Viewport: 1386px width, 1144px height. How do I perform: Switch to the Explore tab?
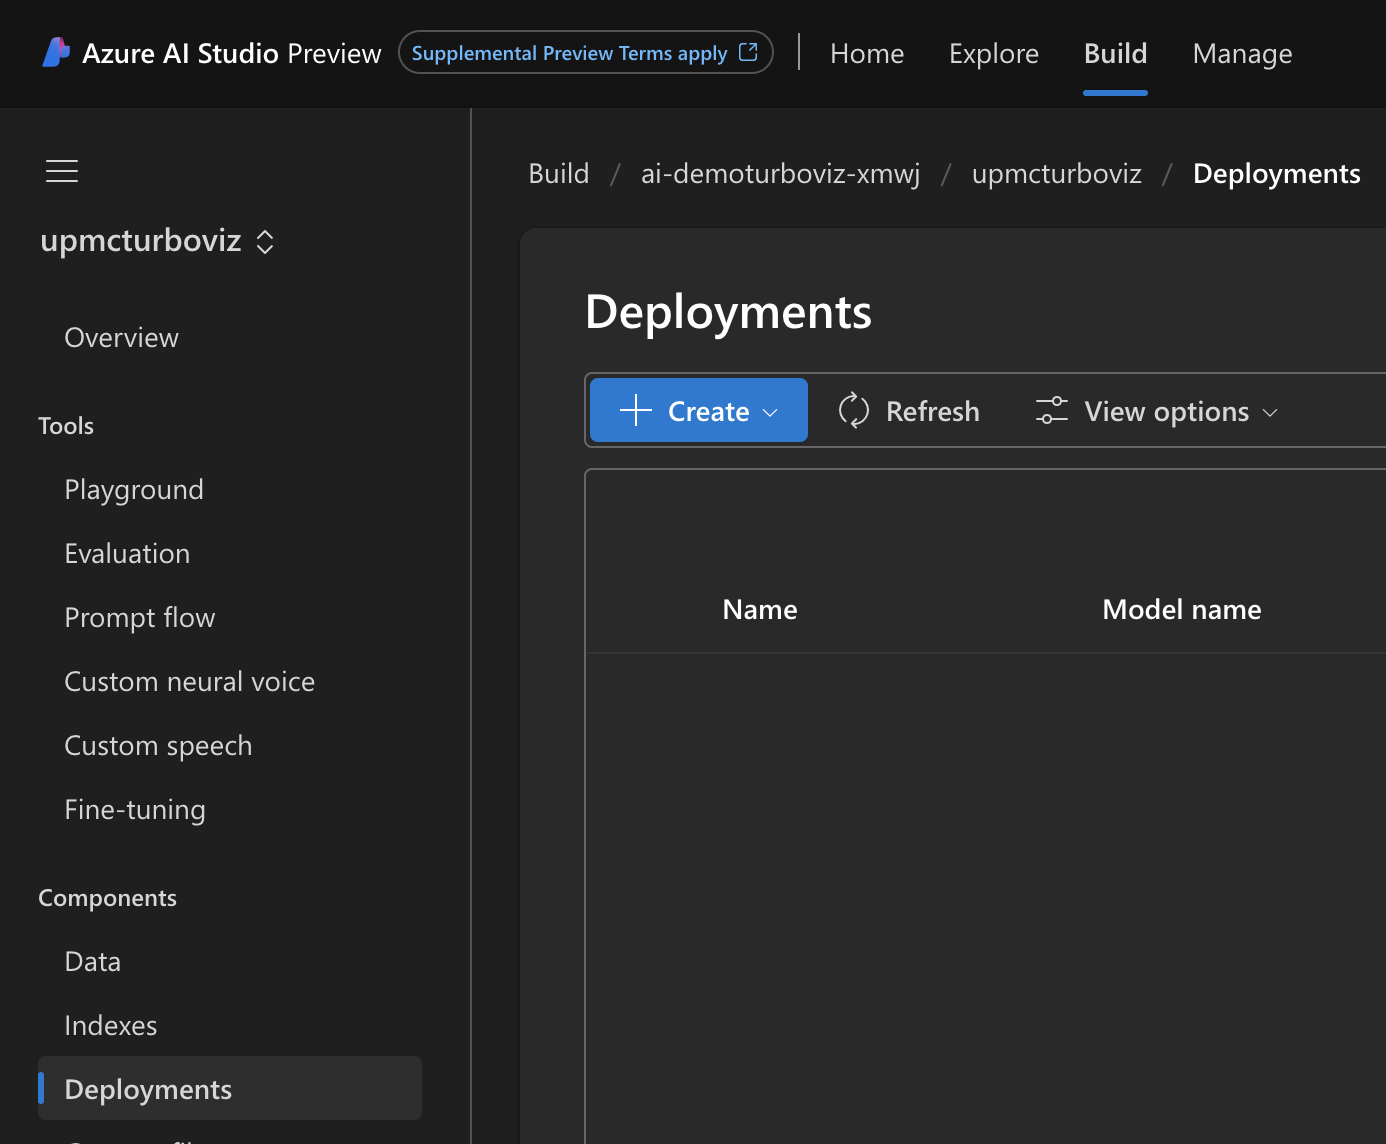tap(993, 53)
